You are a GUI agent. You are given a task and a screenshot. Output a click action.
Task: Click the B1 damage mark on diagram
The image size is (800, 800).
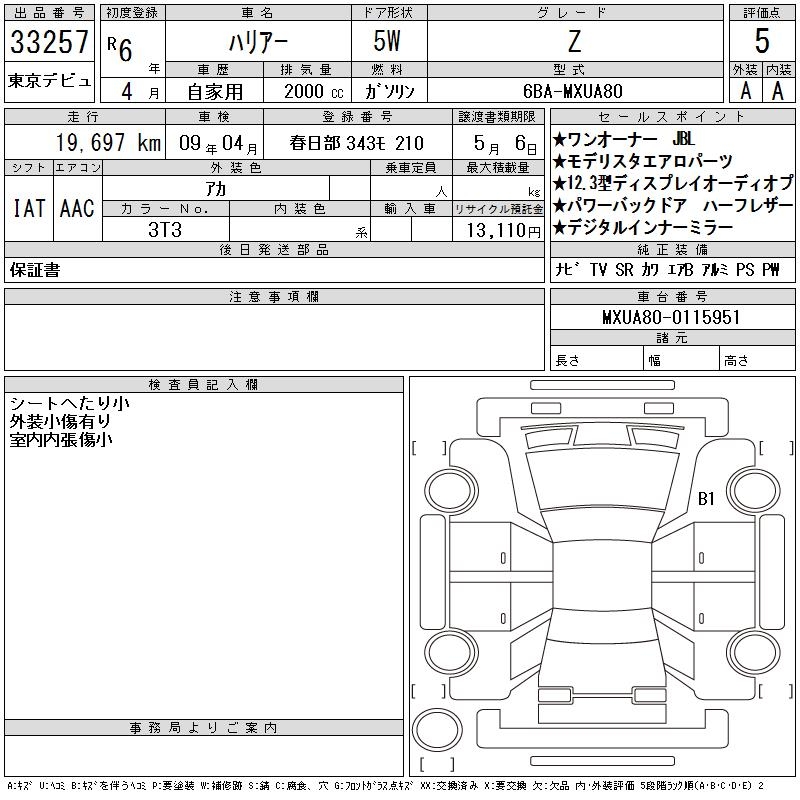point(706,498)
